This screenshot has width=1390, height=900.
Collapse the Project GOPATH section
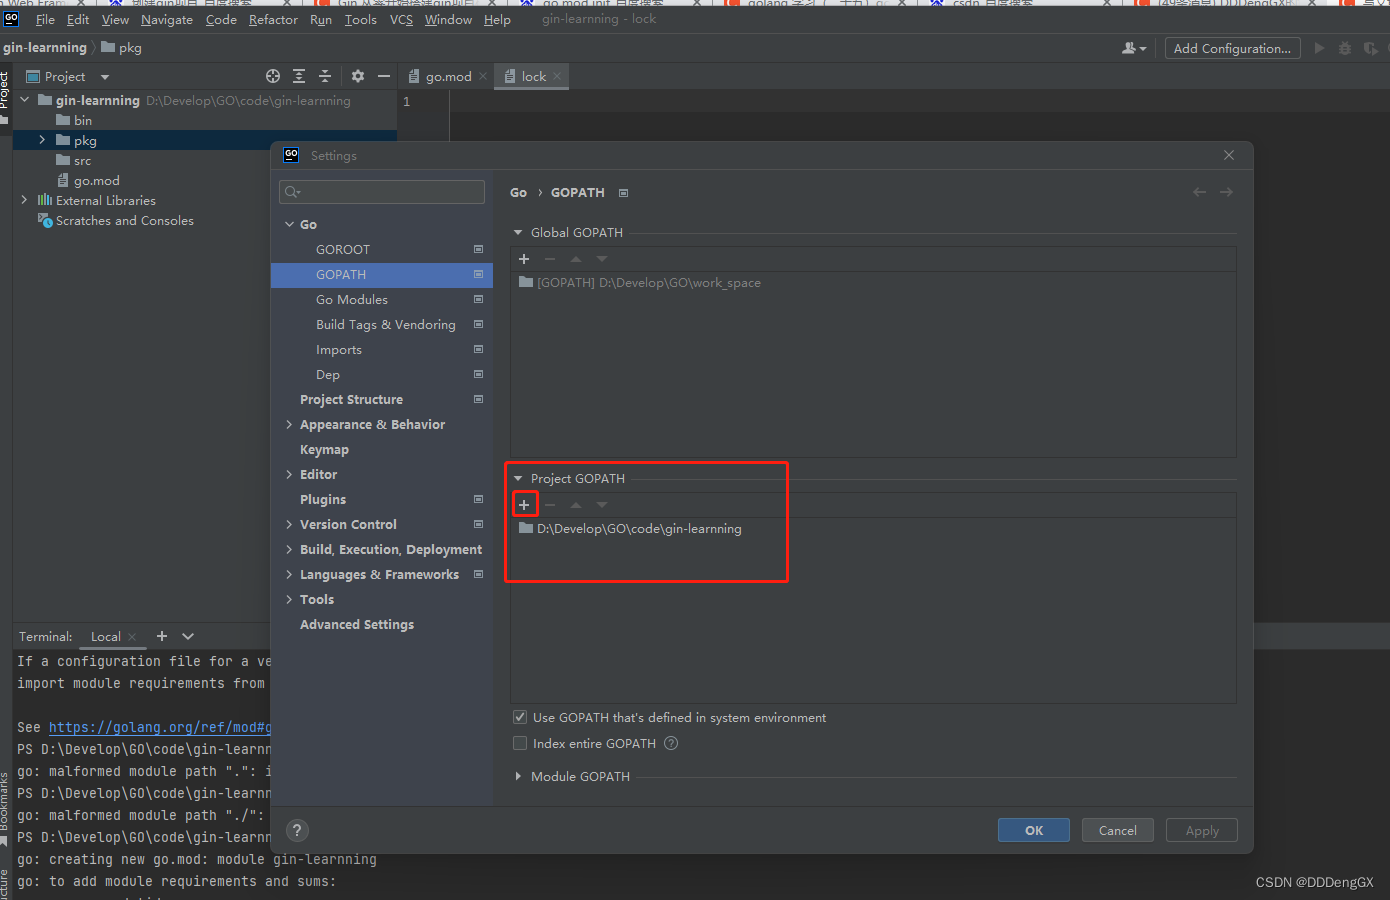[x=518, y=478]
